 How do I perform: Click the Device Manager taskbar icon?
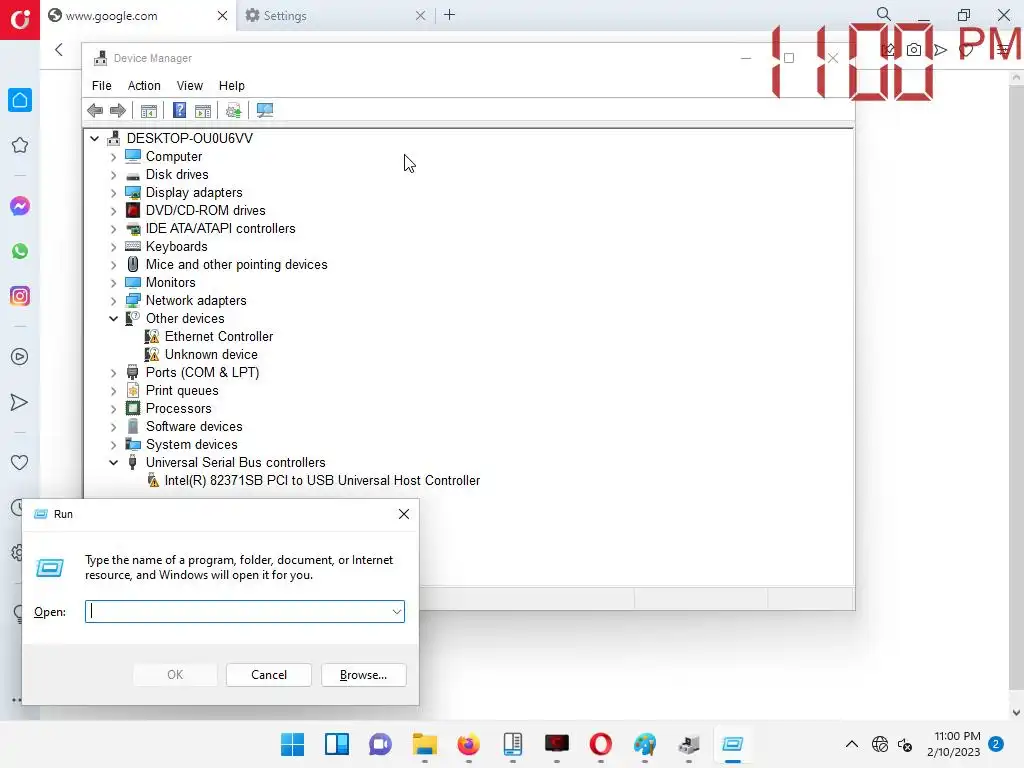tap(688, 744)
